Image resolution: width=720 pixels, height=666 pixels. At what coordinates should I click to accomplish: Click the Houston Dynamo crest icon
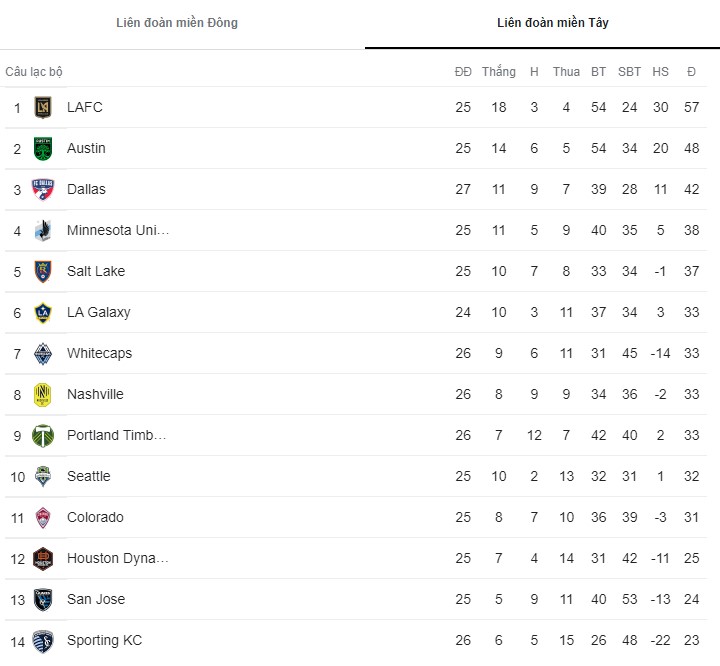[x=43, y=559]
